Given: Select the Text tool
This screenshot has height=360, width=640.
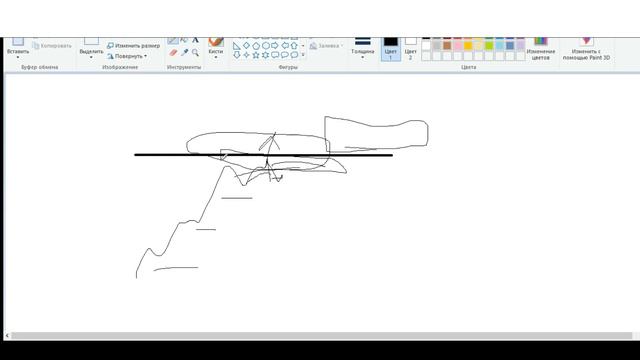Looking at the screenshot, I should (x=196, y=40).
